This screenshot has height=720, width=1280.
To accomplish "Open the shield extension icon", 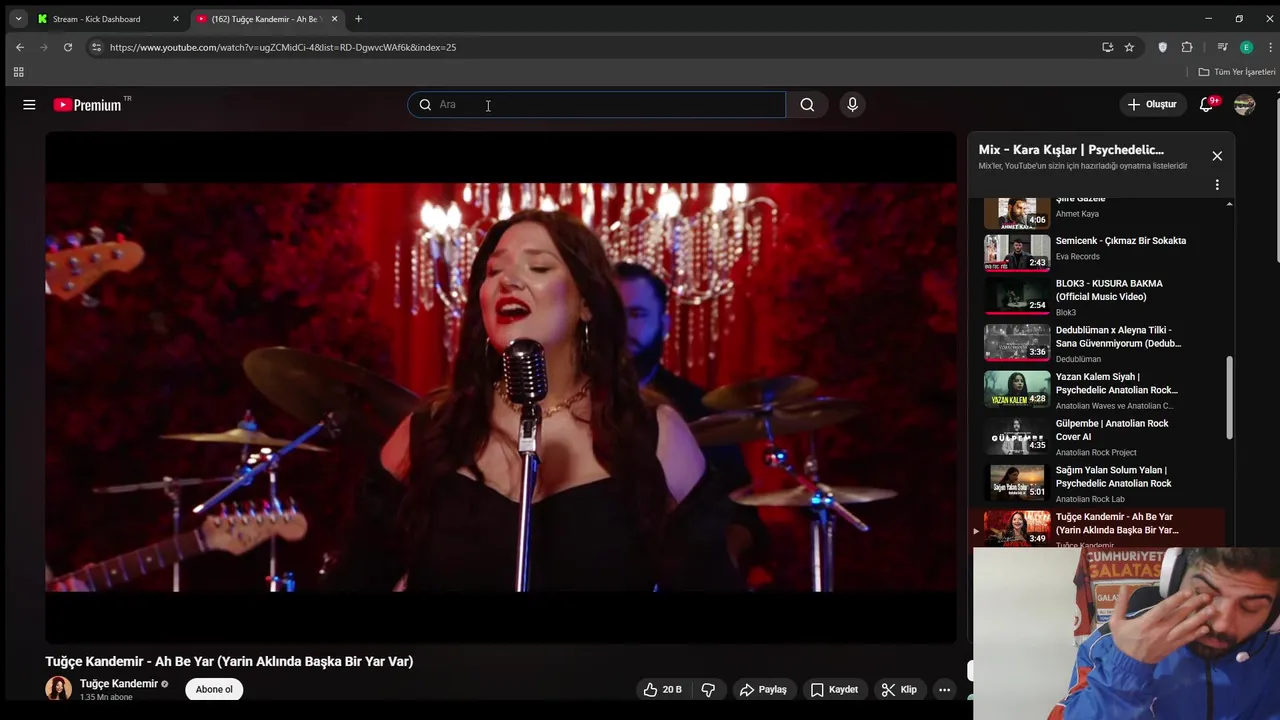I will pyautogui.click(x=1162, y=47).
